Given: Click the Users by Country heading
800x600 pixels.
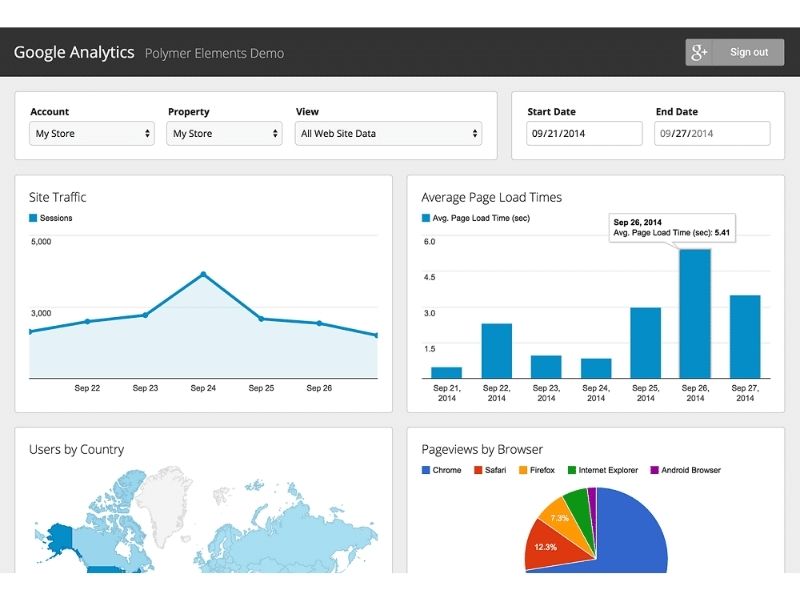Looking at the screenshot, I should pos(77,449).
